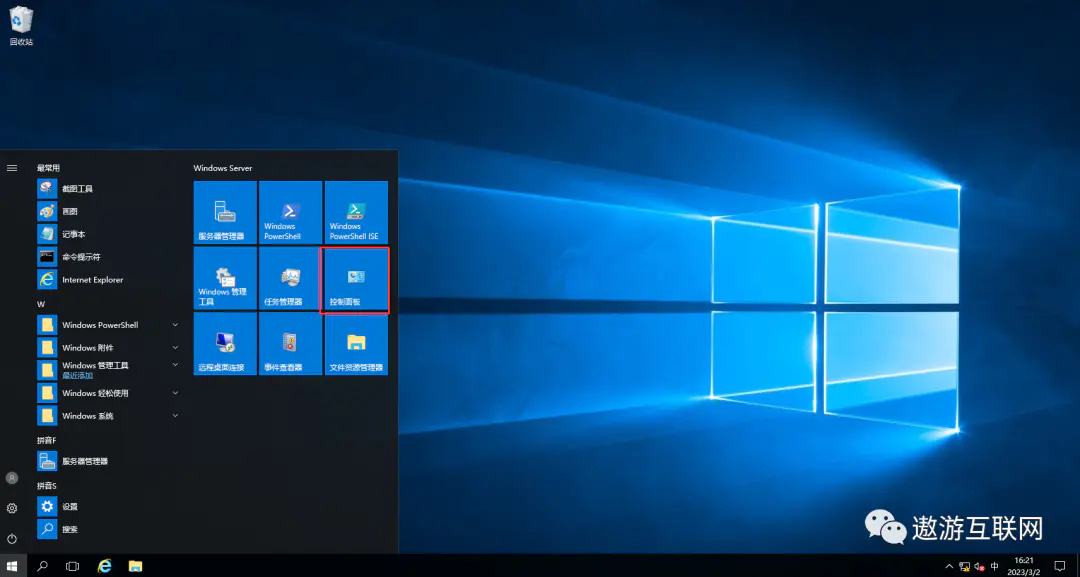Expand the Windows 轻松使用 folder chevron
Screen dimensions: 1080x577
[x=175, y=392]
